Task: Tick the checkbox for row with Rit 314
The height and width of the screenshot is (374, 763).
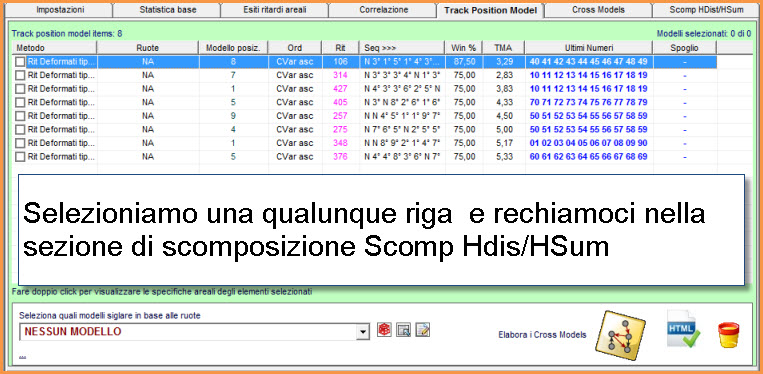Action: [x=20, y=75]
